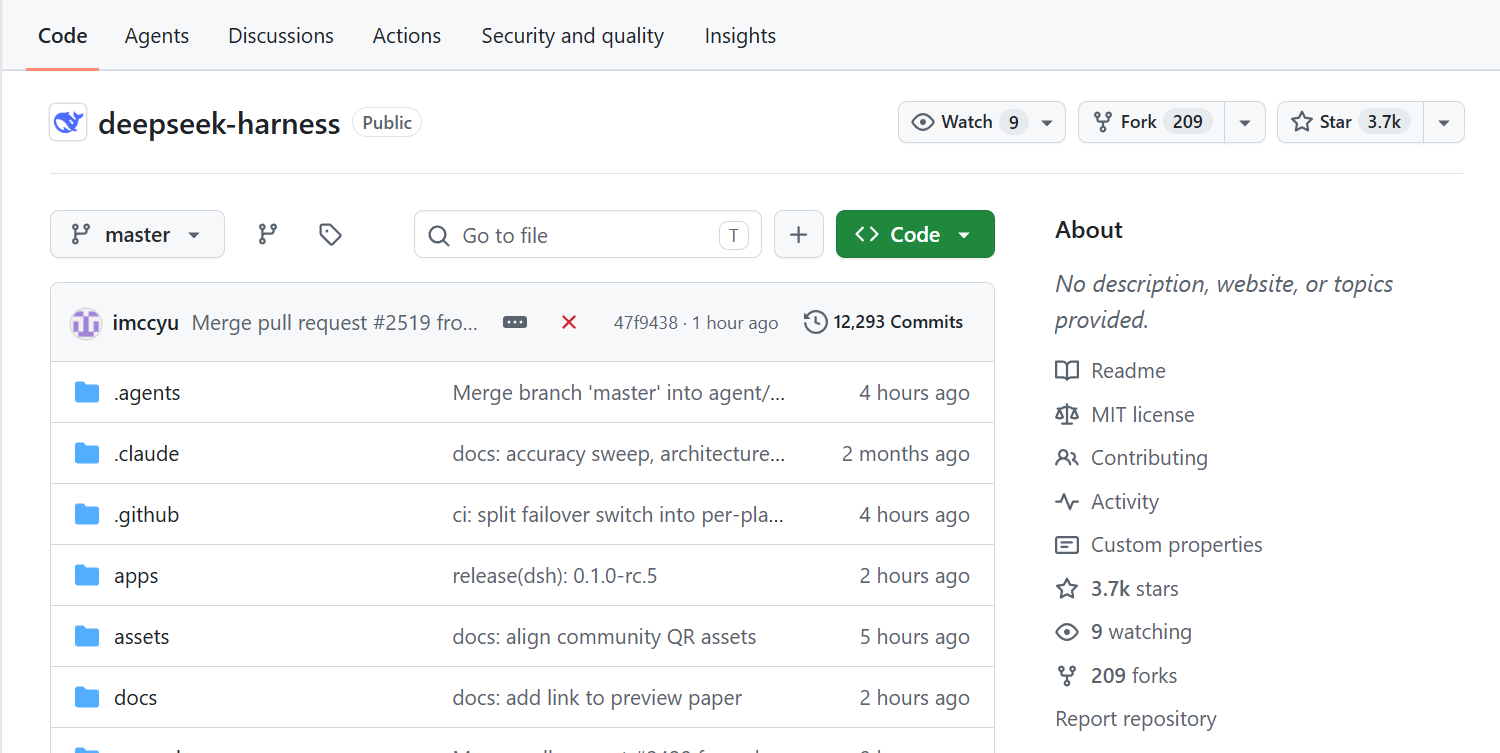Focus the Go to file search field
The width and height of the screenshot is (1500, 753).
(588, 234)
